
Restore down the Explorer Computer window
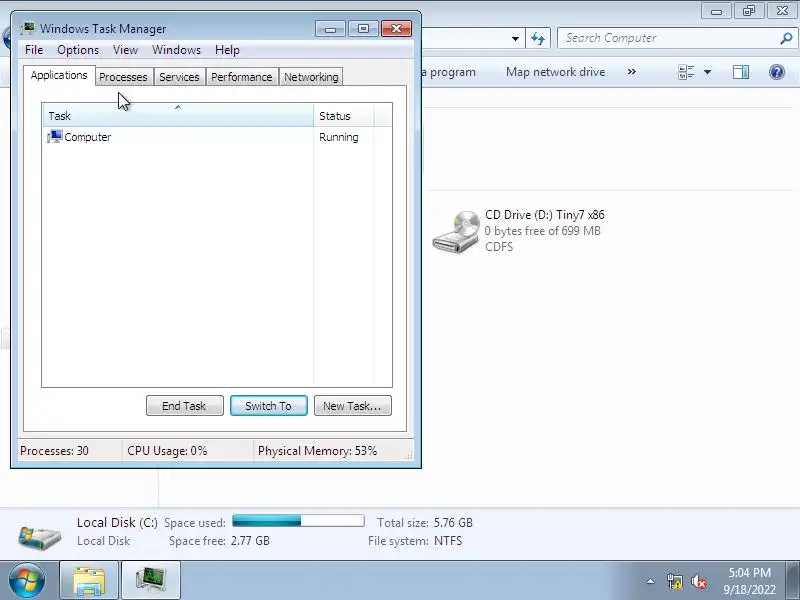(x=748, y=11)
